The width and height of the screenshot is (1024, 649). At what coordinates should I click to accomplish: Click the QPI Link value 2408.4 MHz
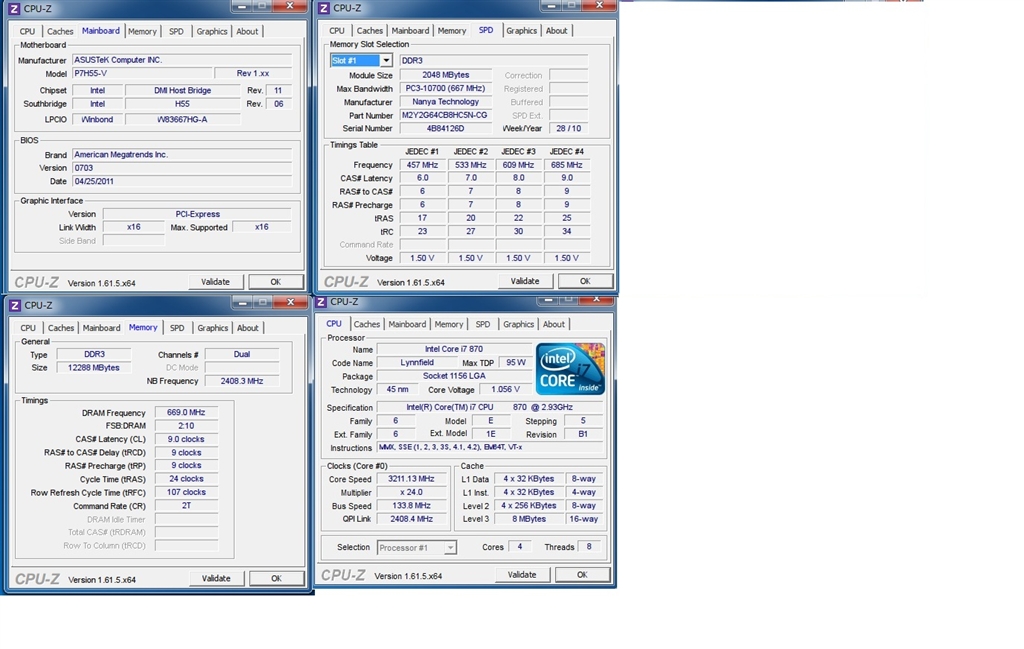pyautogui.click(x=411, y=519)
